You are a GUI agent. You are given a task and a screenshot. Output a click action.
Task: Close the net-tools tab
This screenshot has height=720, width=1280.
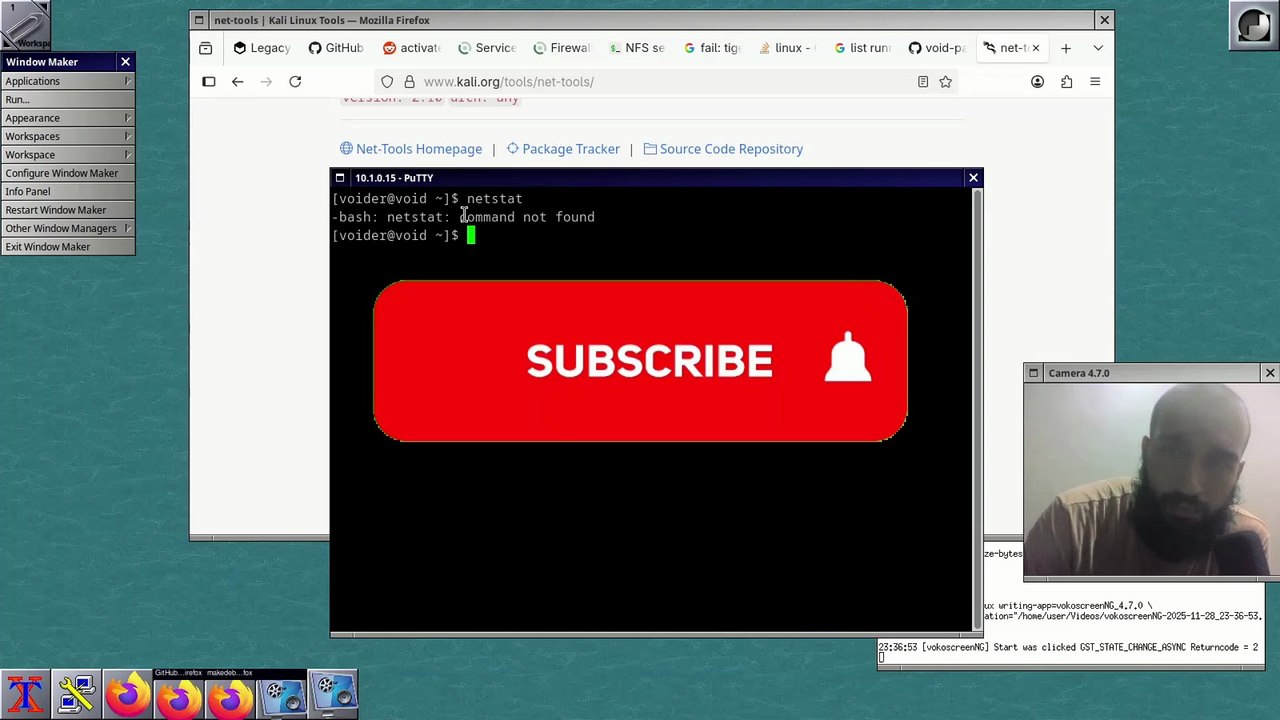coord(1035,48)
